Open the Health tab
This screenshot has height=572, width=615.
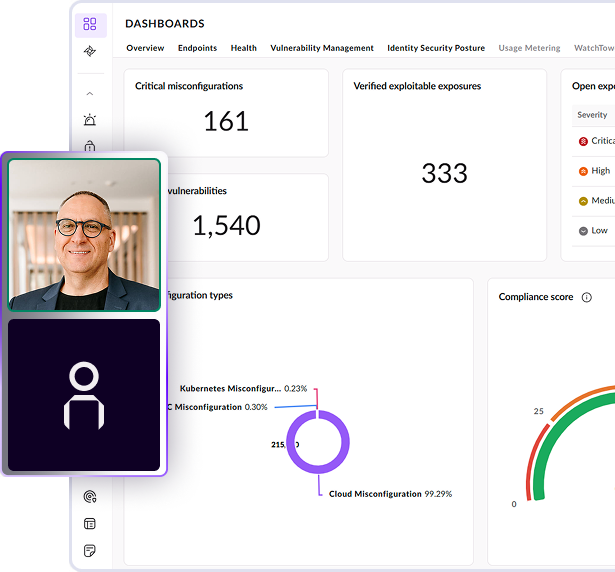243,48
